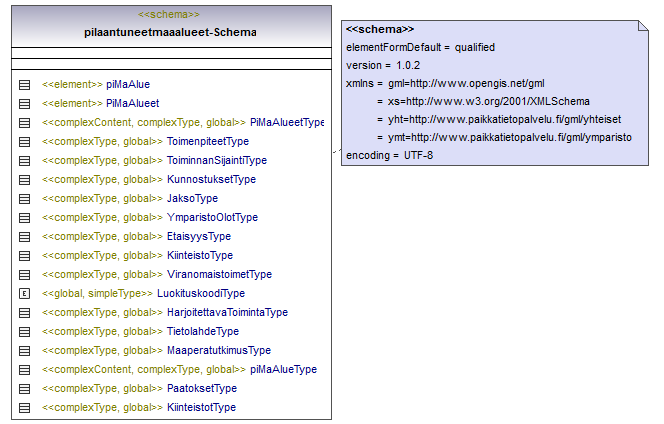Screen dimensions: 664x424
Task: Select the ToiminnanSijaintiType entry
Action: [217, 160]
